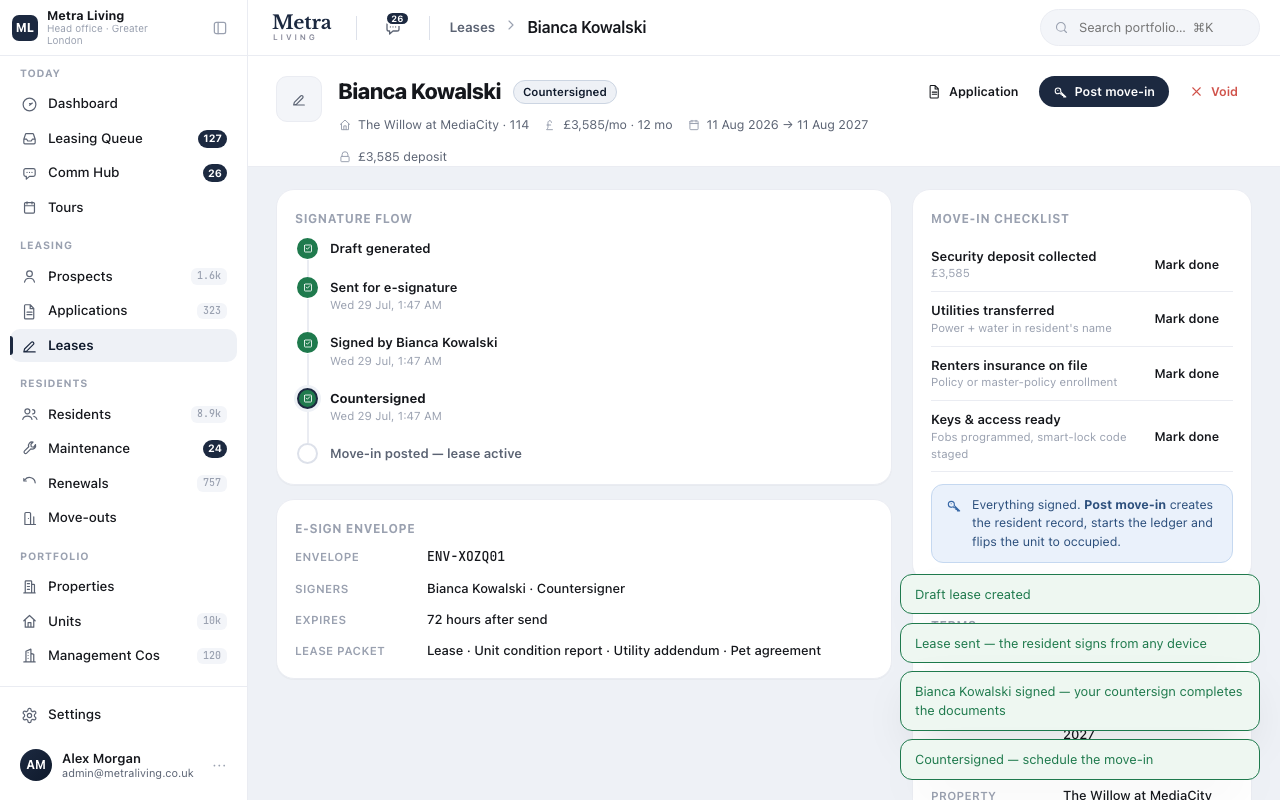Open the three-dot menu beside Alex Morgan

tap(219, 766)
